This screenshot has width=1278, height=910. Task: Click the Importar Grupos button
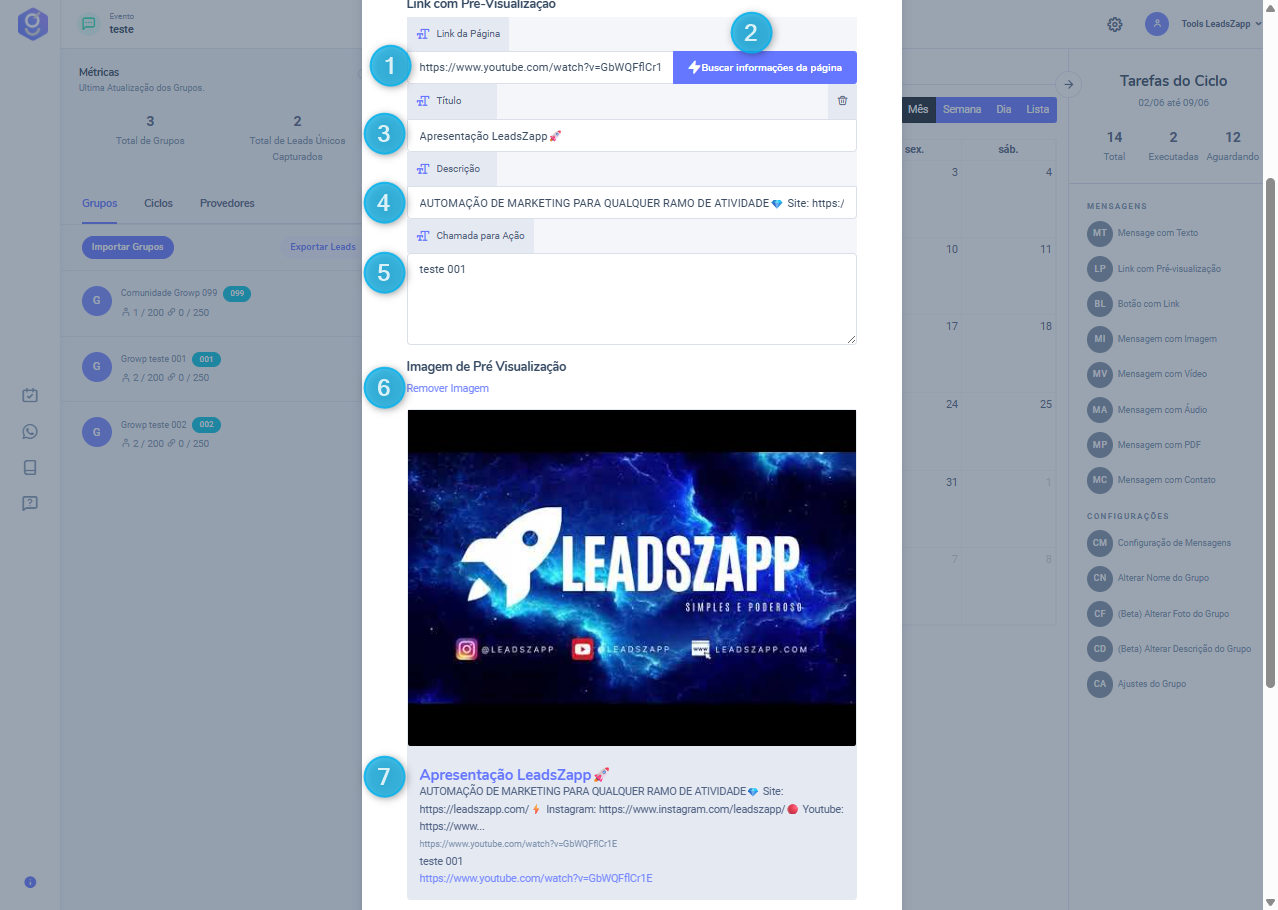coord(128,247)
